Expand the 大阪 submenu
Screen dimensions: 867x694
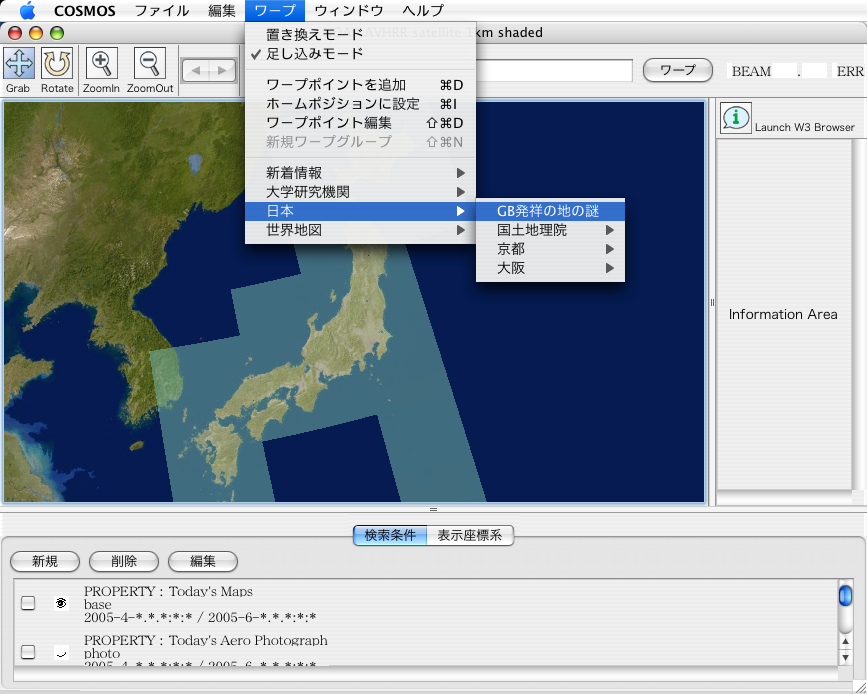pos(550,268)
